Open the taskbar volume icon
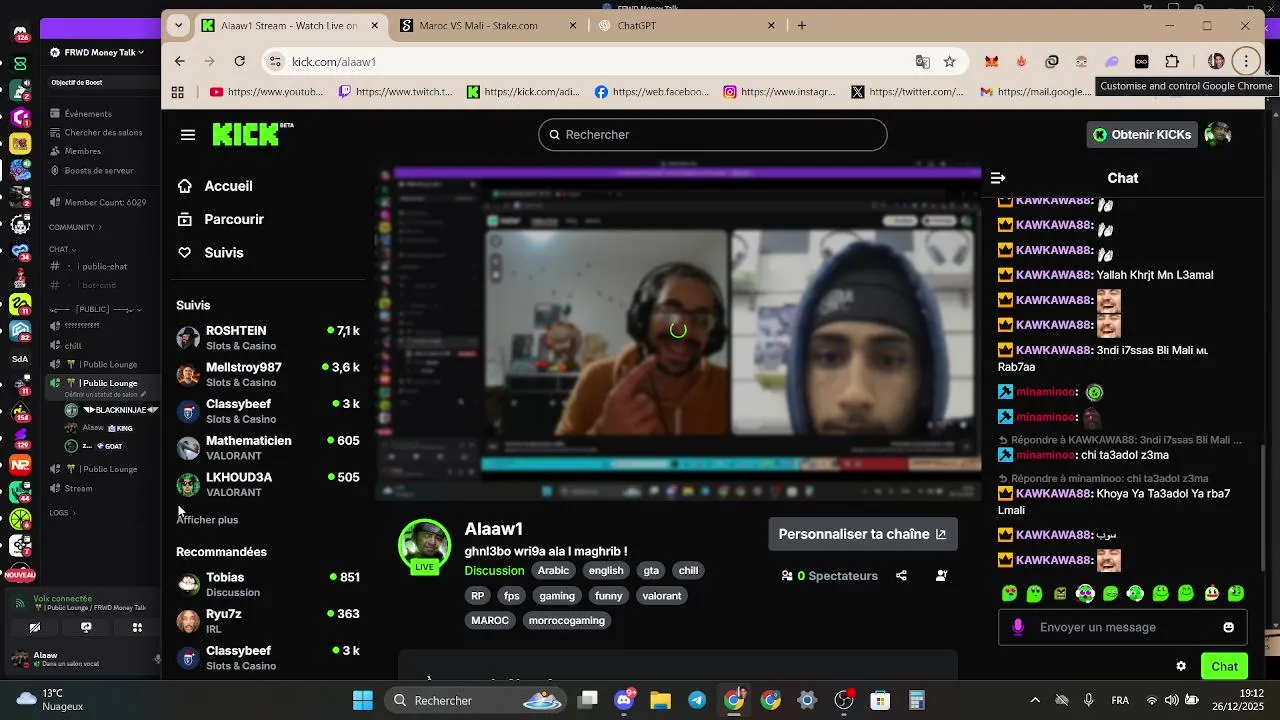 1172,700
